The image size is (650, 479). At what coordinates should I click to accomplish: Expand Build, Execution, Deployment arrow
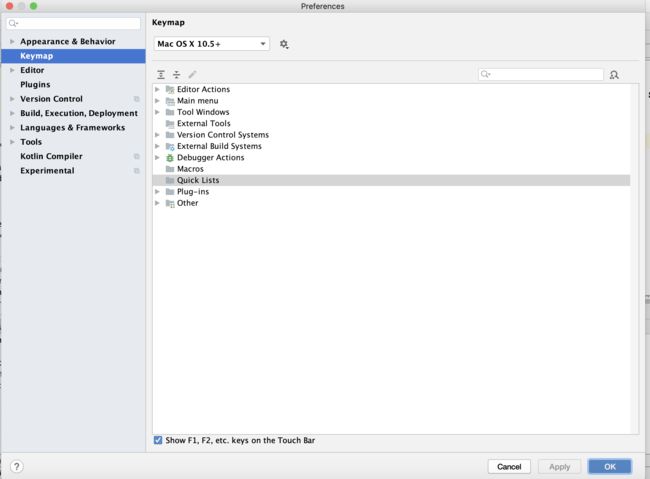[12, 113]
